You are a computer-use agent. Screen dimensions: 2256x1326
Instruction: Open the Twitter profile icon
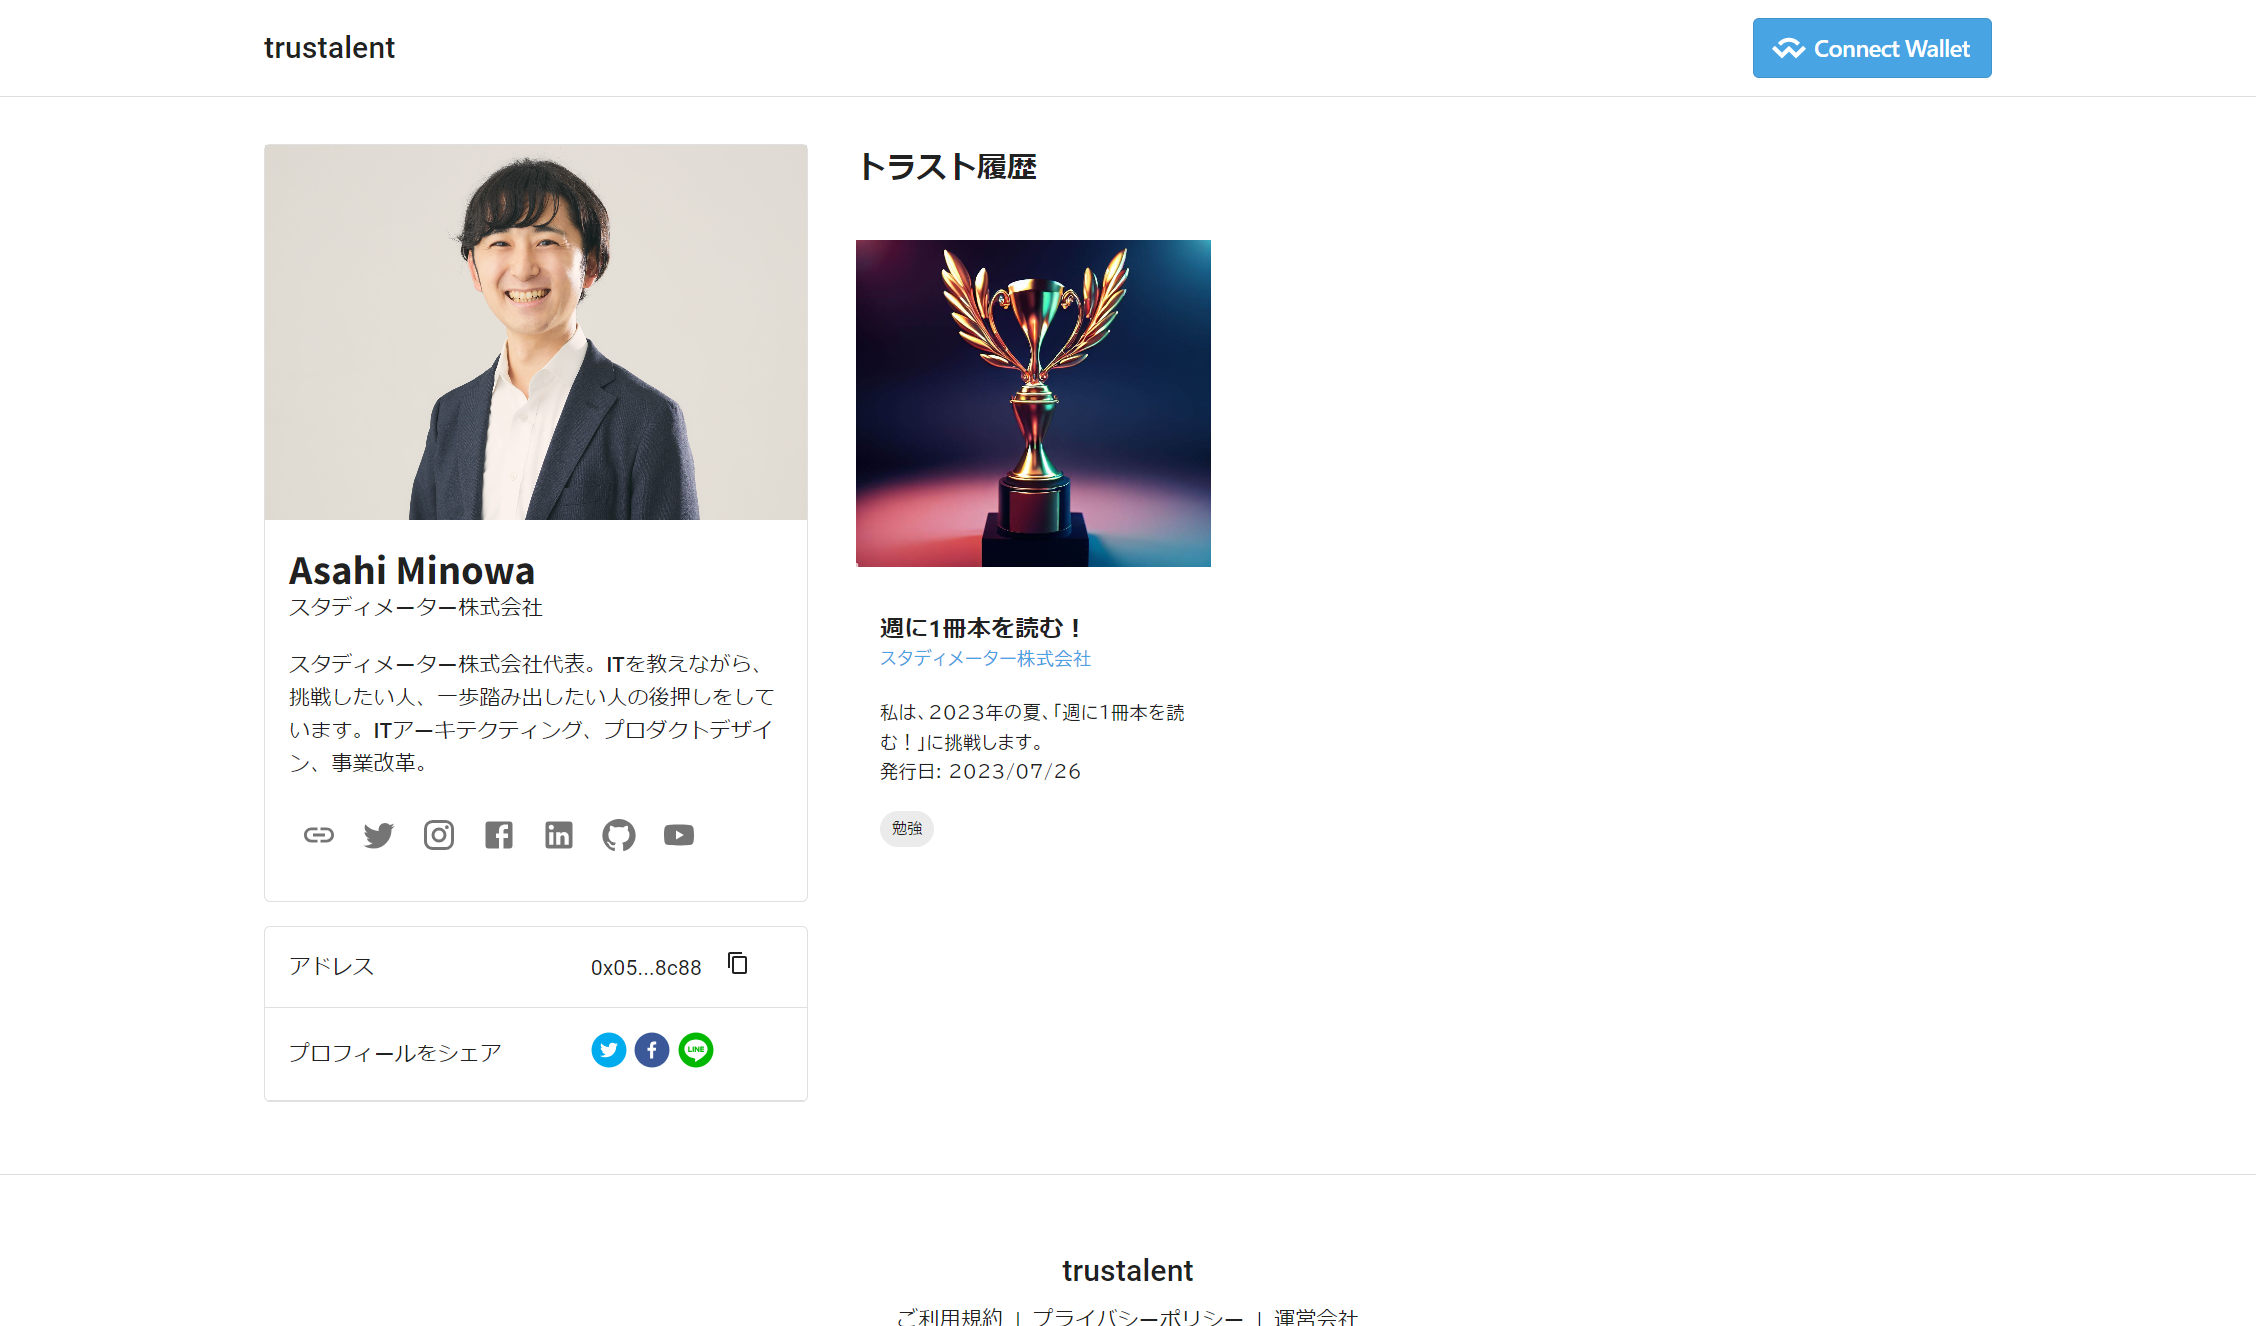click(x=378, y=834)
